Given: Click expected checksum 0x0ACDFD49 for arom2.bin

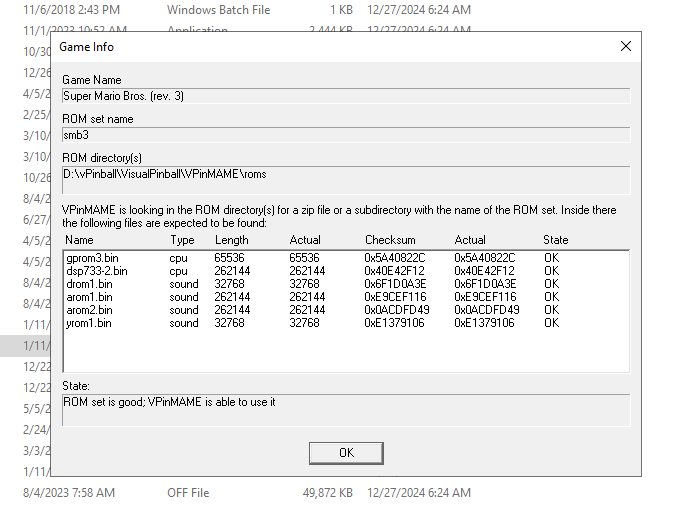Looking at the screenshot, I should (396, 310).
